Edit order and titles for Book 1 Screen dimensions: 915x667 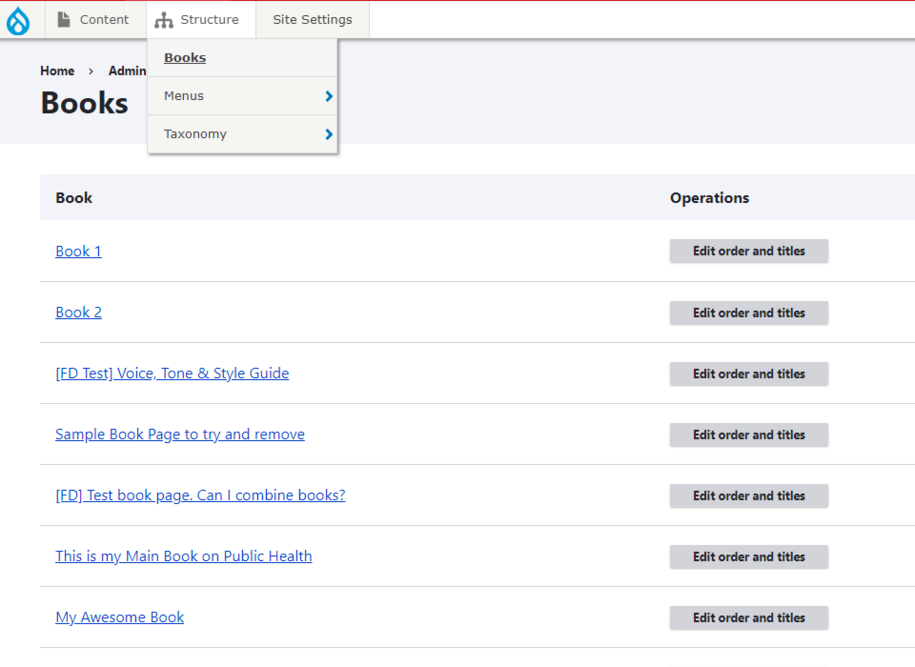coord(748,251)
